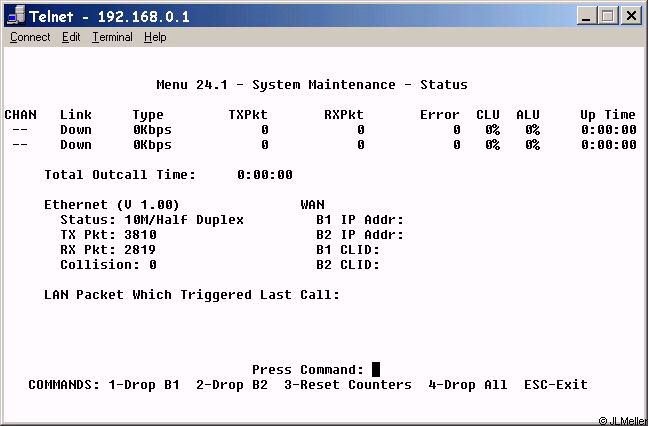648x426 pixels.
Task: Click the '2-Drop B2' command text
Action: (x=232, y=385)
